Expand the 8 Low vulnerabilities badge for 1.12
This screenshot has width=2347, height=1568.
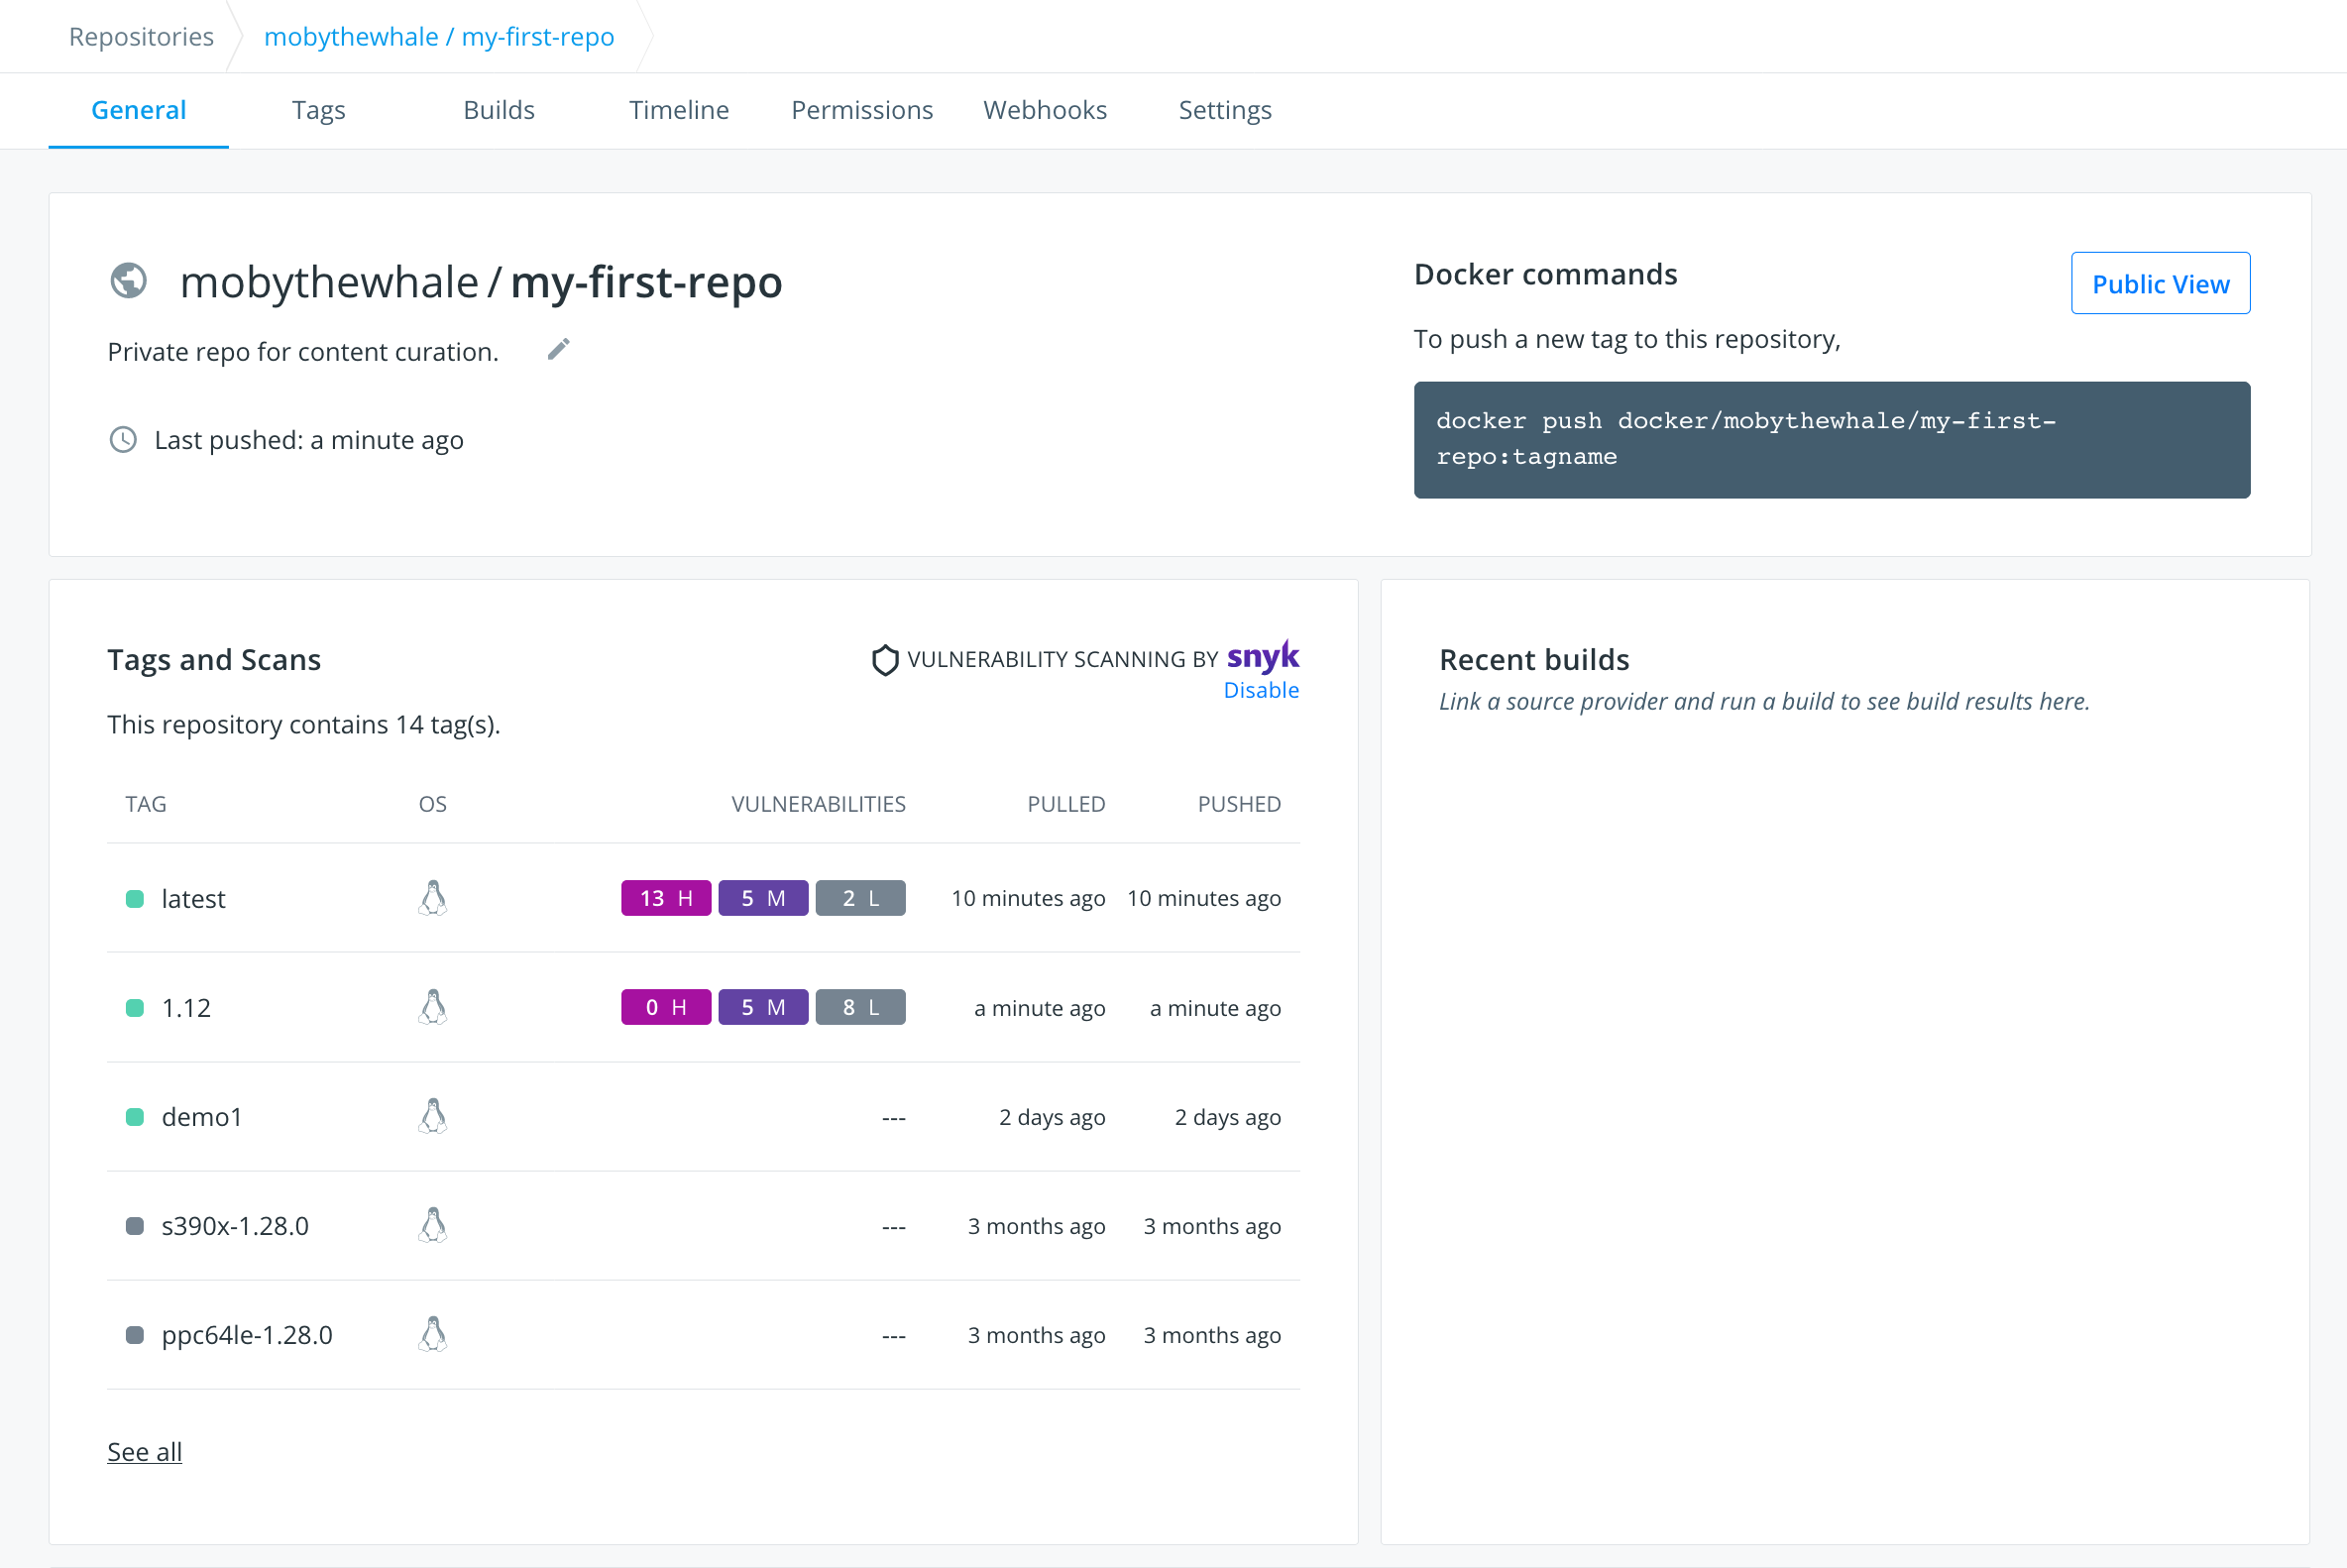[860, 1007]
